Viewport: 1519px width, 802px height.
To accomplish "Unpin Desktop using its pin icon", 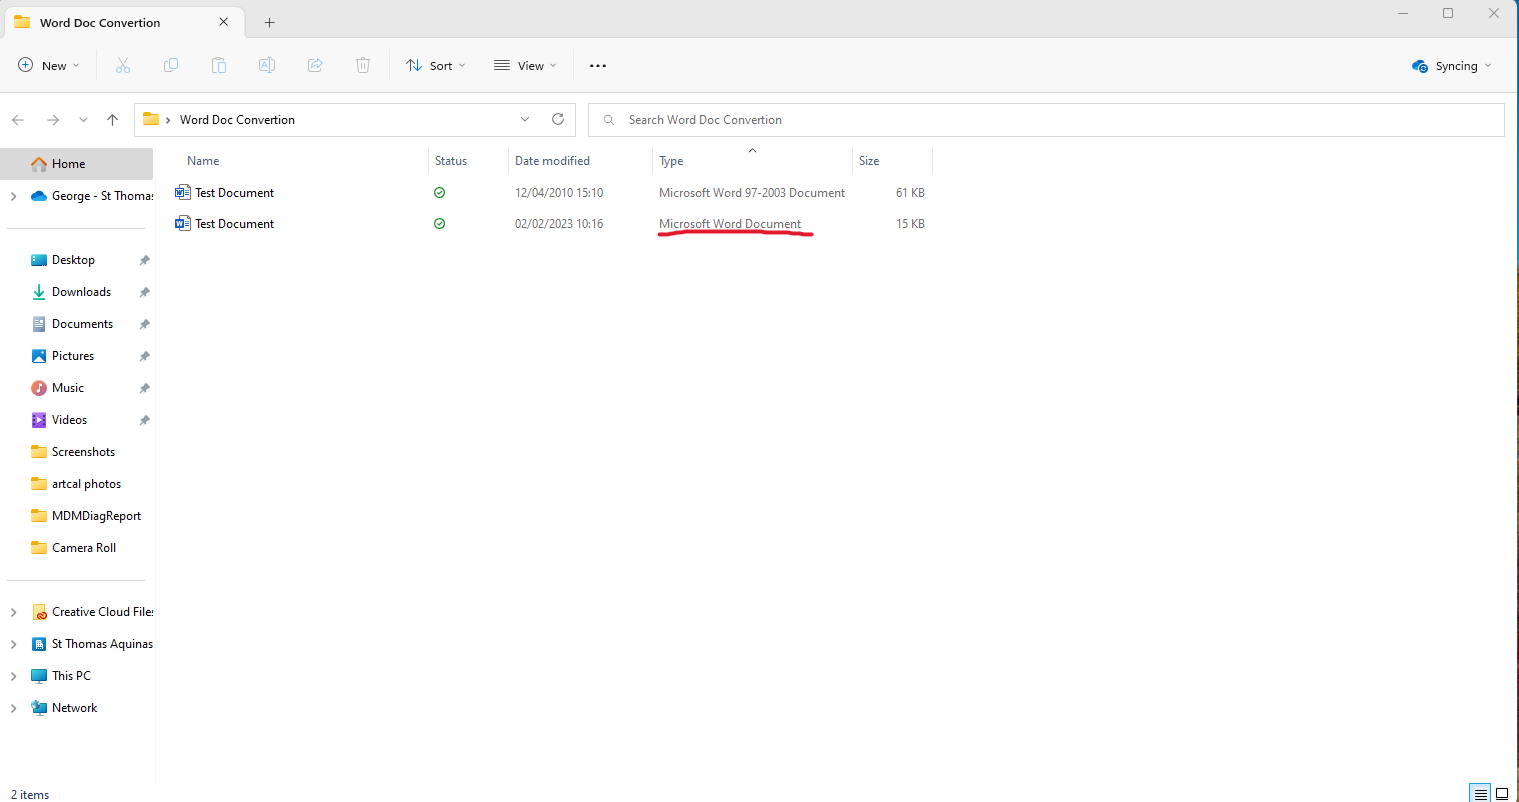I will point(144,260).
